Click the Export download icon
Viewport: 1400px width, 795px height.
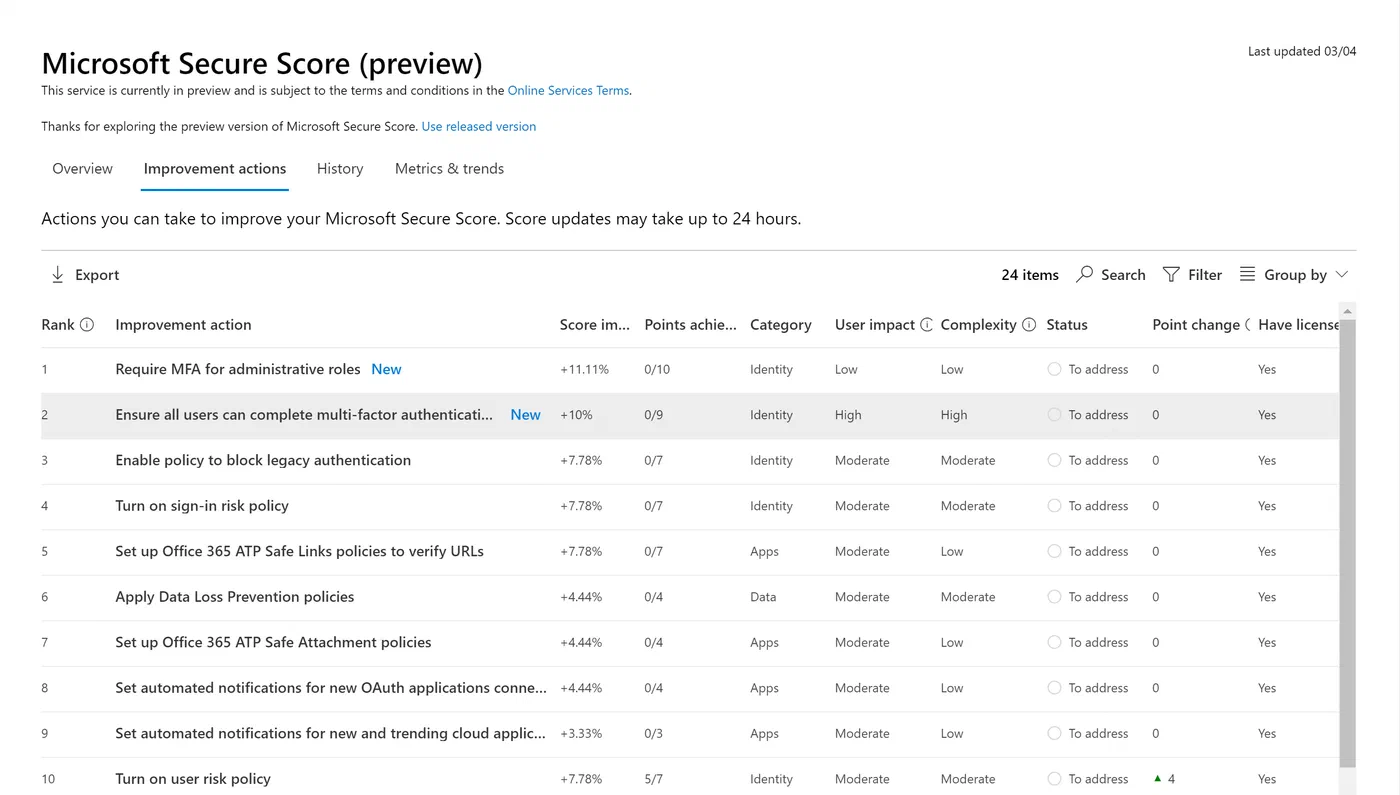click(58, 275)
